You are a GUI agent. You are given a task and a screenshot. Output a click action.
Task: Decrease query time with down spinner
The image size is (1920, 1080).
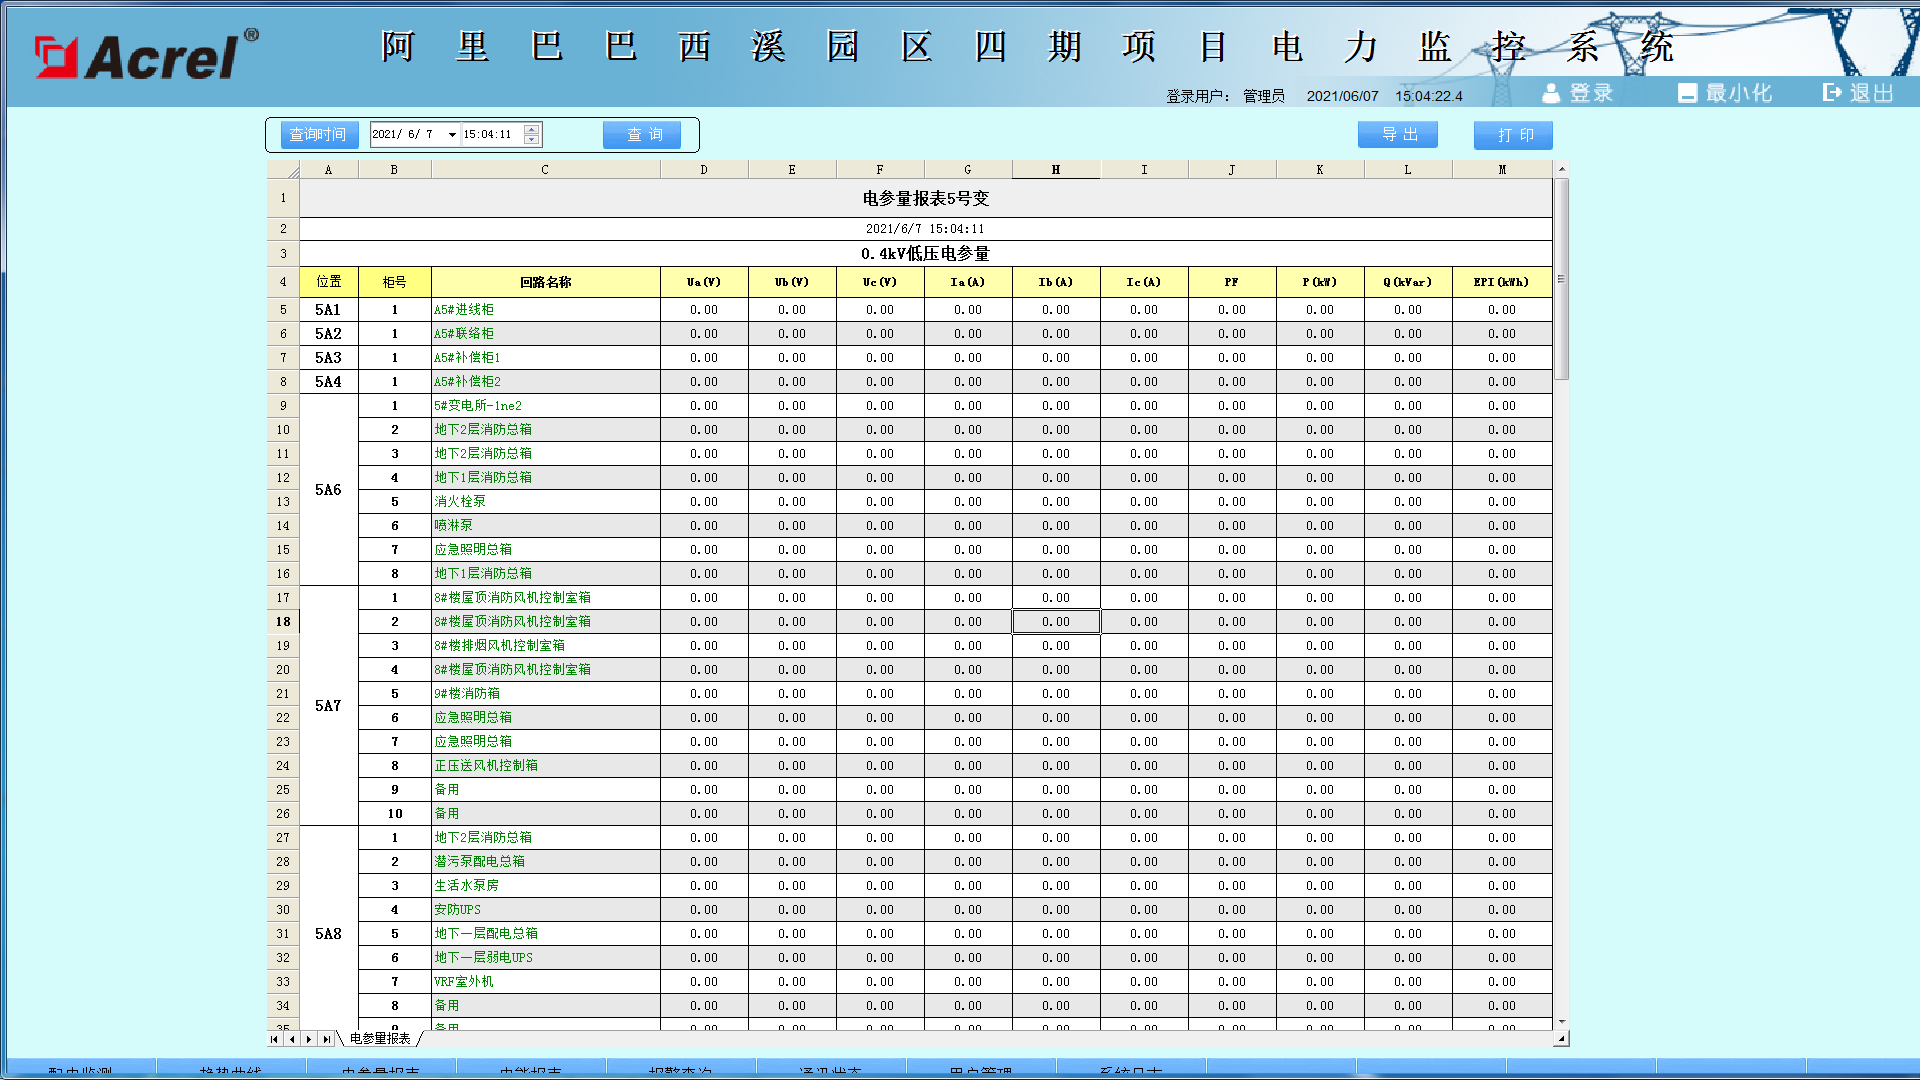pos(532,140)
